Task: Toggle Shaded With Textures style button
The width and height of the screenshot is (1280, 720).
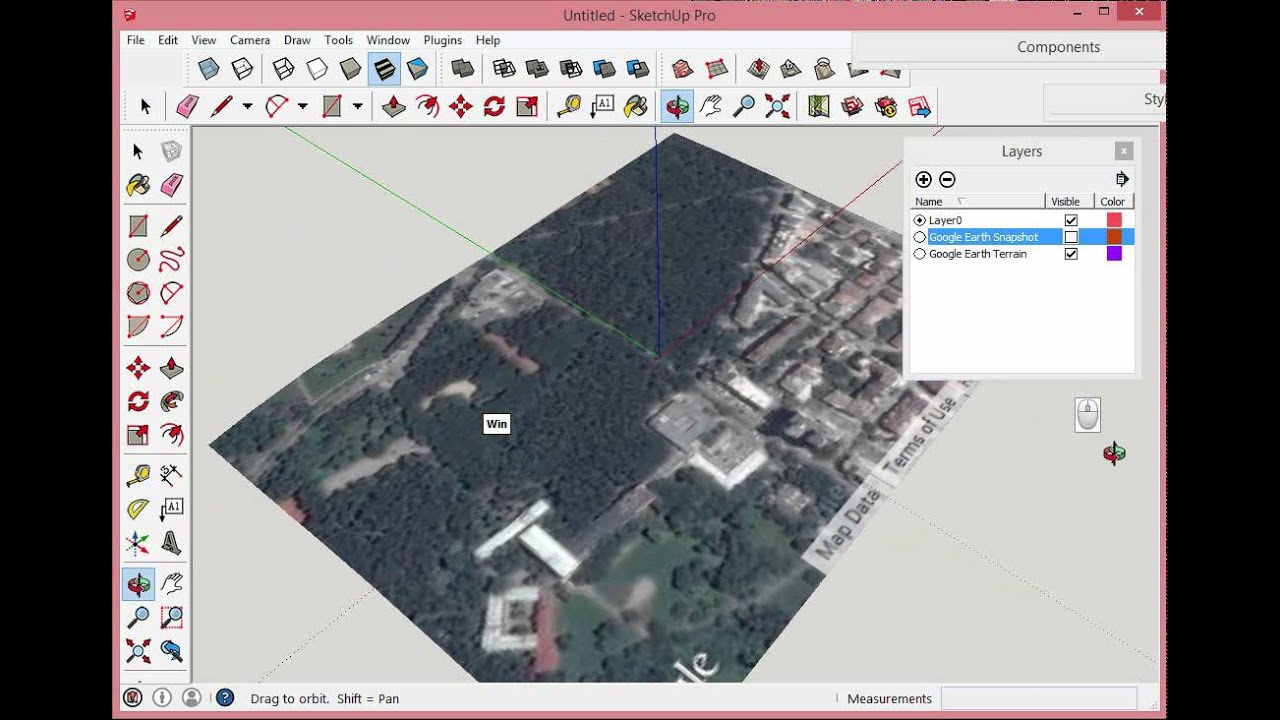Action: click(x=384, y=69)
